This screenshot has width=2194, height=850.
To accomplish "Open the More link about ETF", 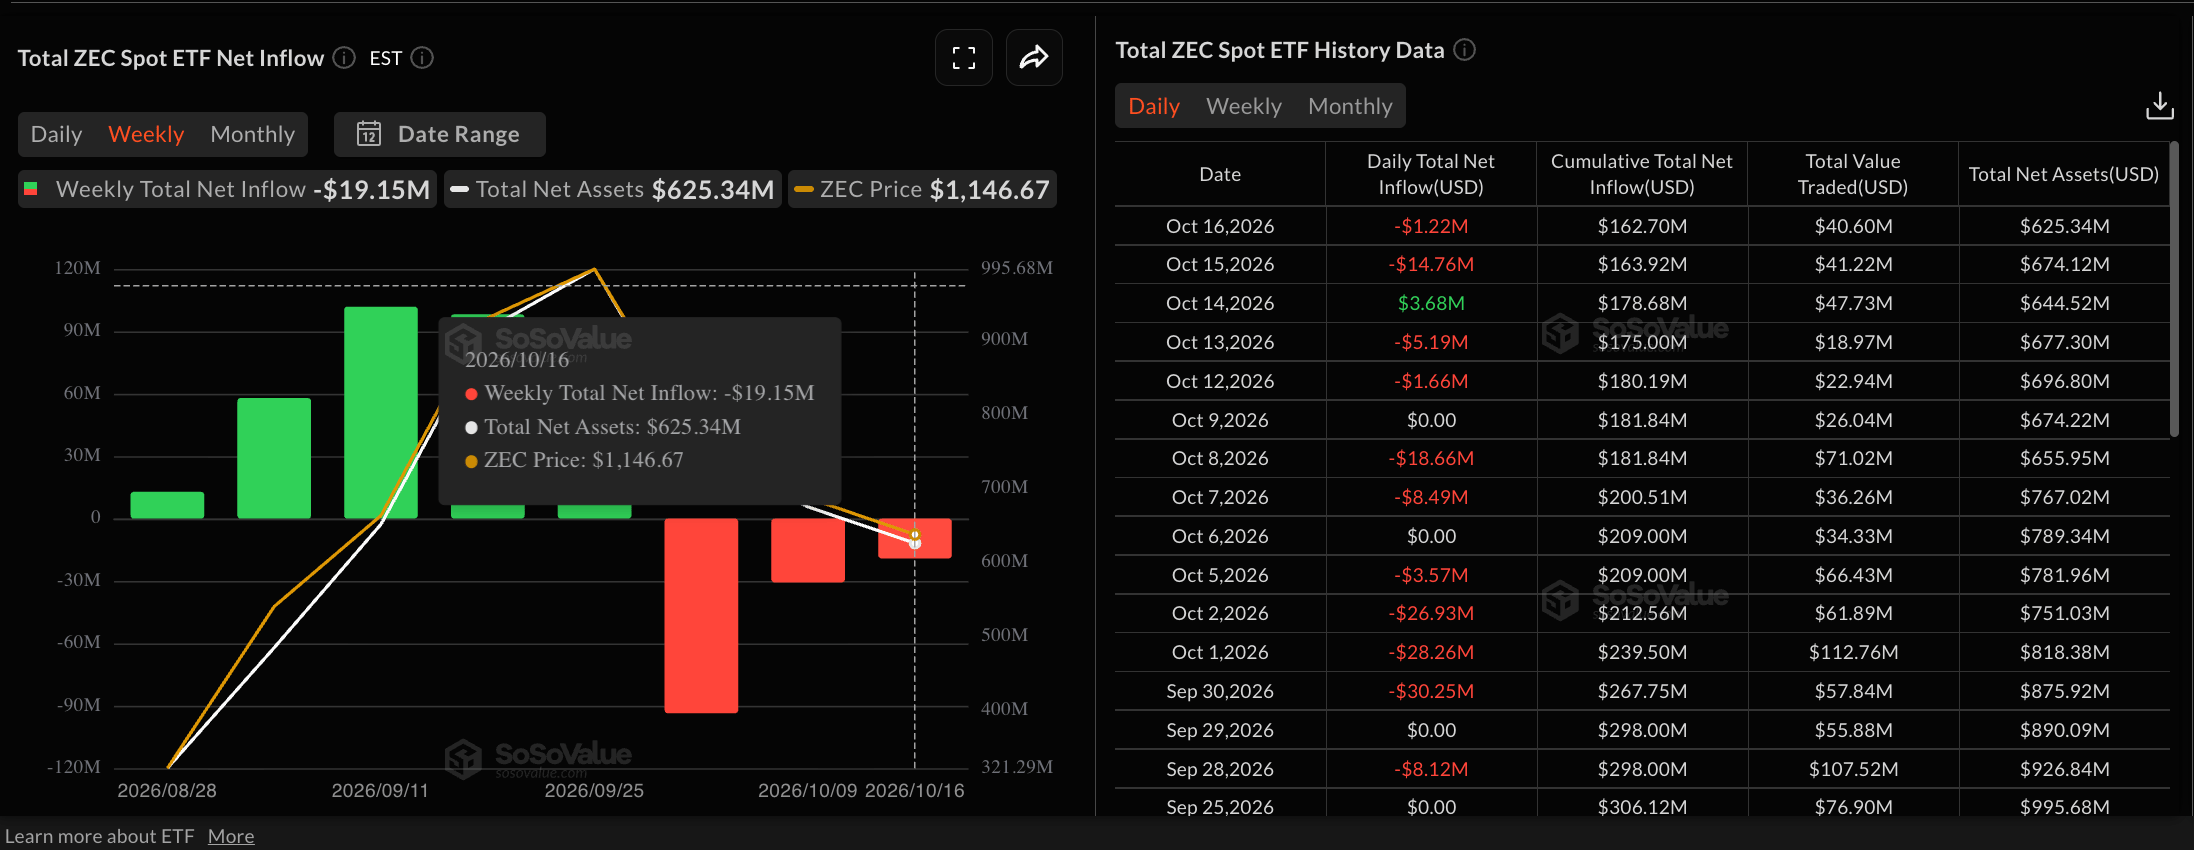I will click(231, 836).
